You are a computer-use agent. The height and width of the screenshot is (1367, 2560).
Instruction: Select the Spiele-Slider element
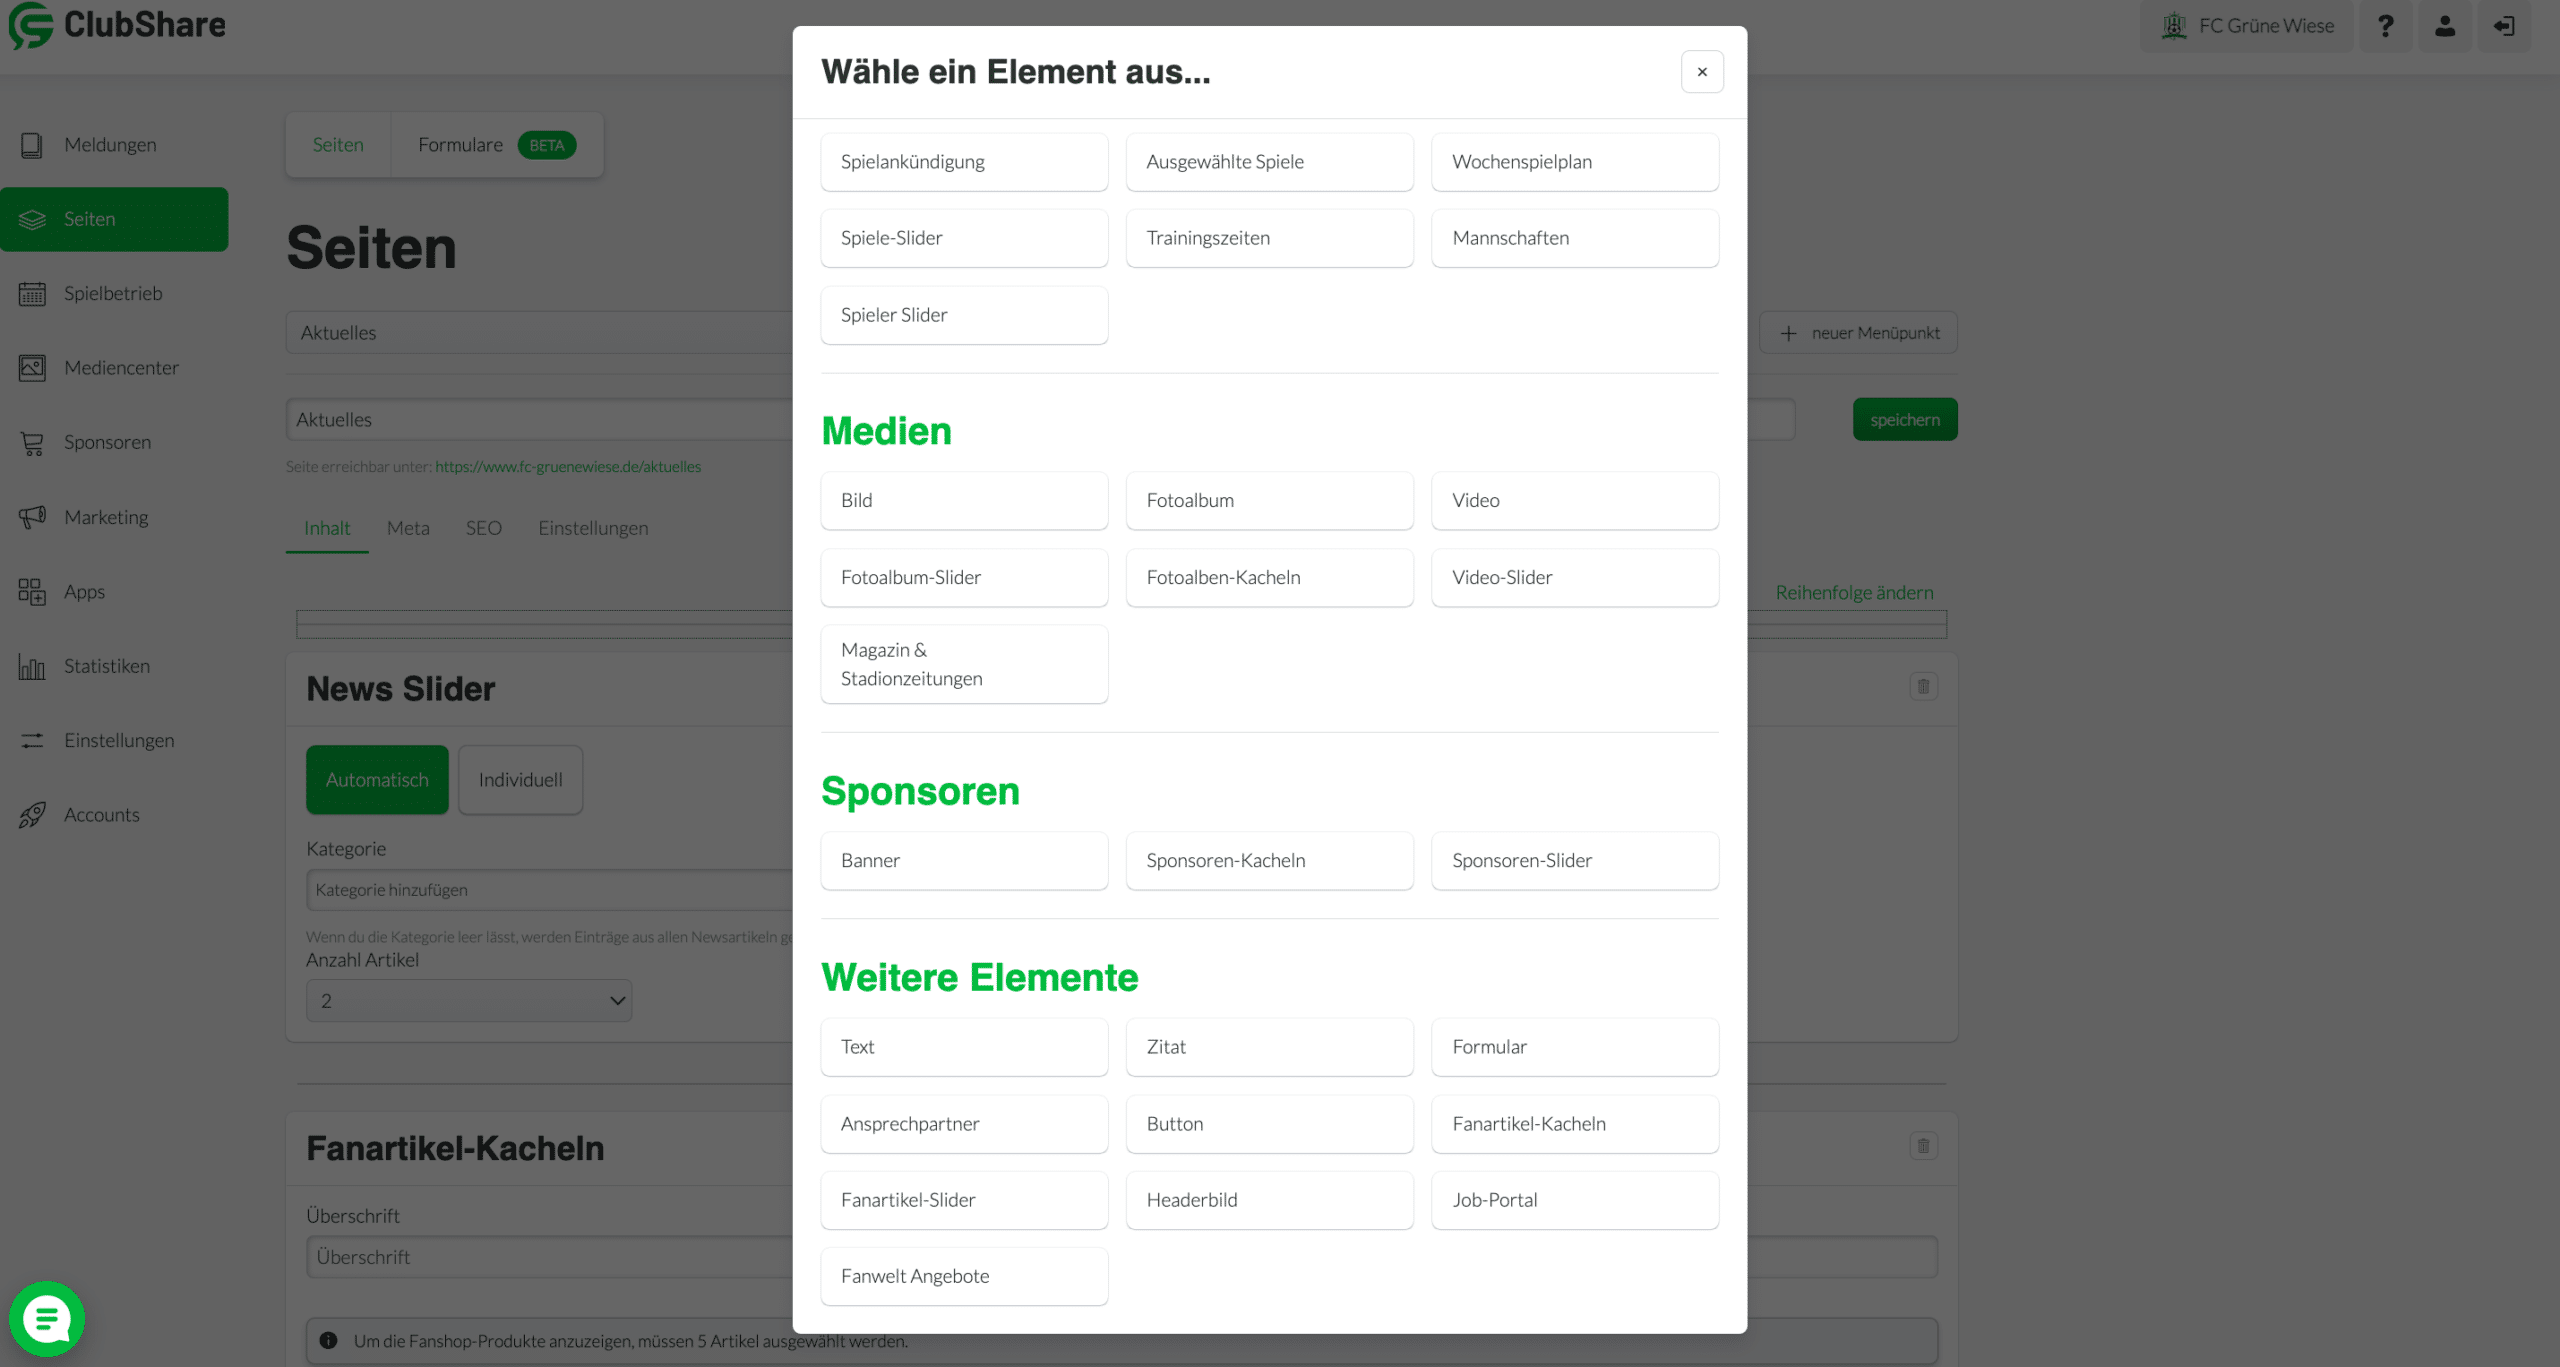coord(964,238)
